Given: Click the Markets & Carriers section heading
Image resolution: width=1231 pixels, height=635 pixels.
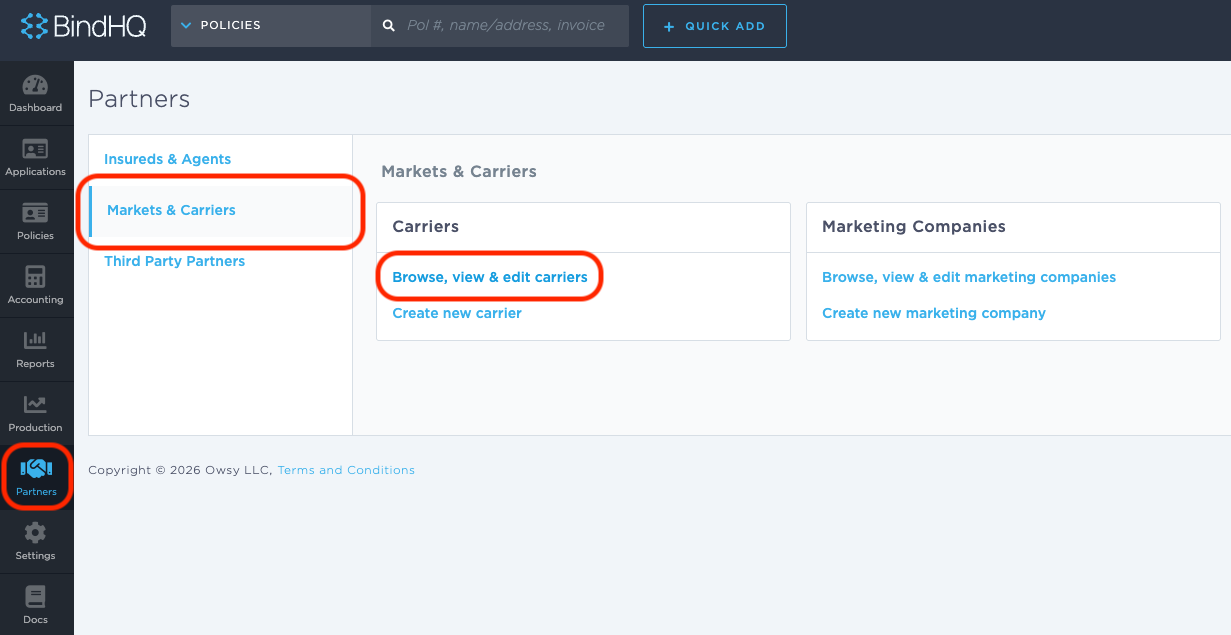Looking at the screenshot, I should click(x=459, y=172).
